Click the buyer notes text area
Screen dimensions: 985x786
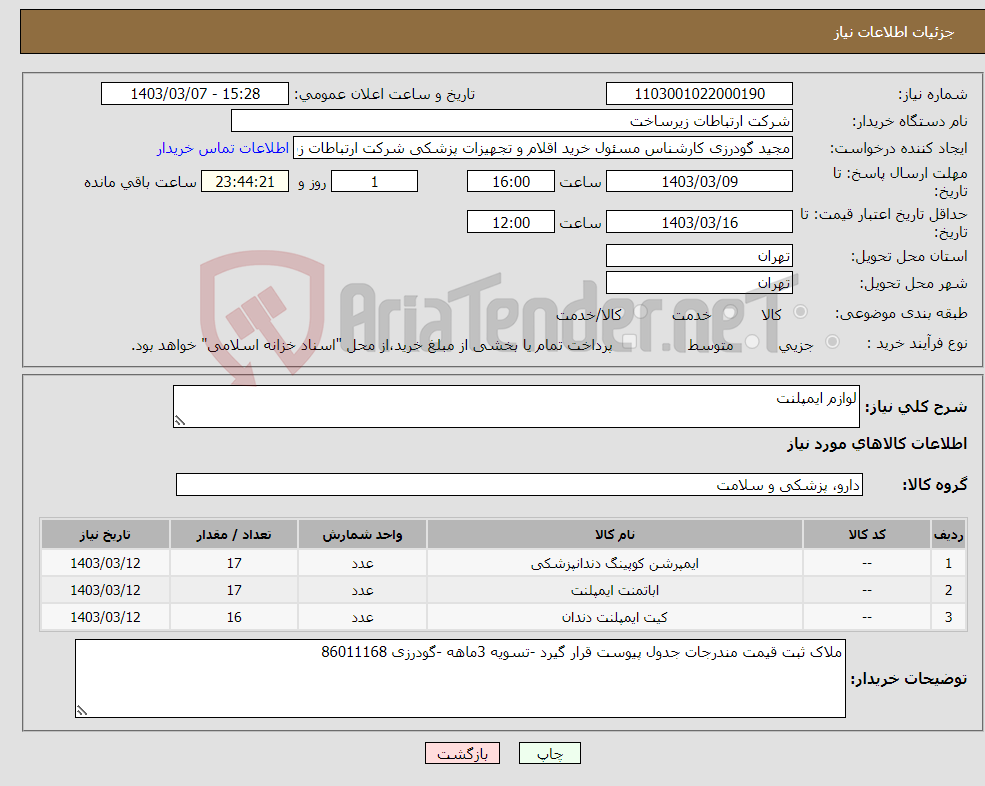pos(460,679)
